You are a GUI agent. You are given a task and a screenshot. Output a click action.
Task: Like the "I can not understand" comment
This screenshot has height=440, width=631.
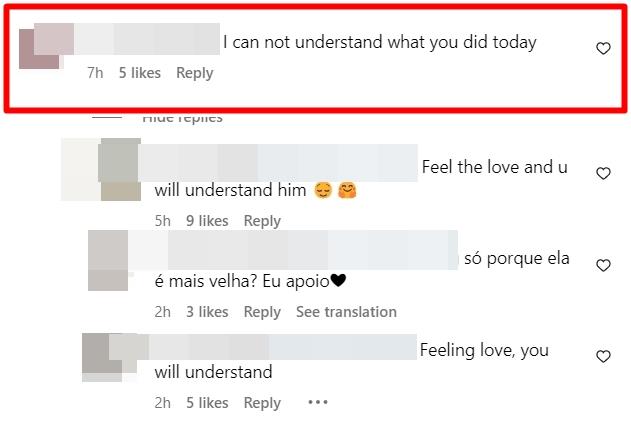click(x=603, y=49)
